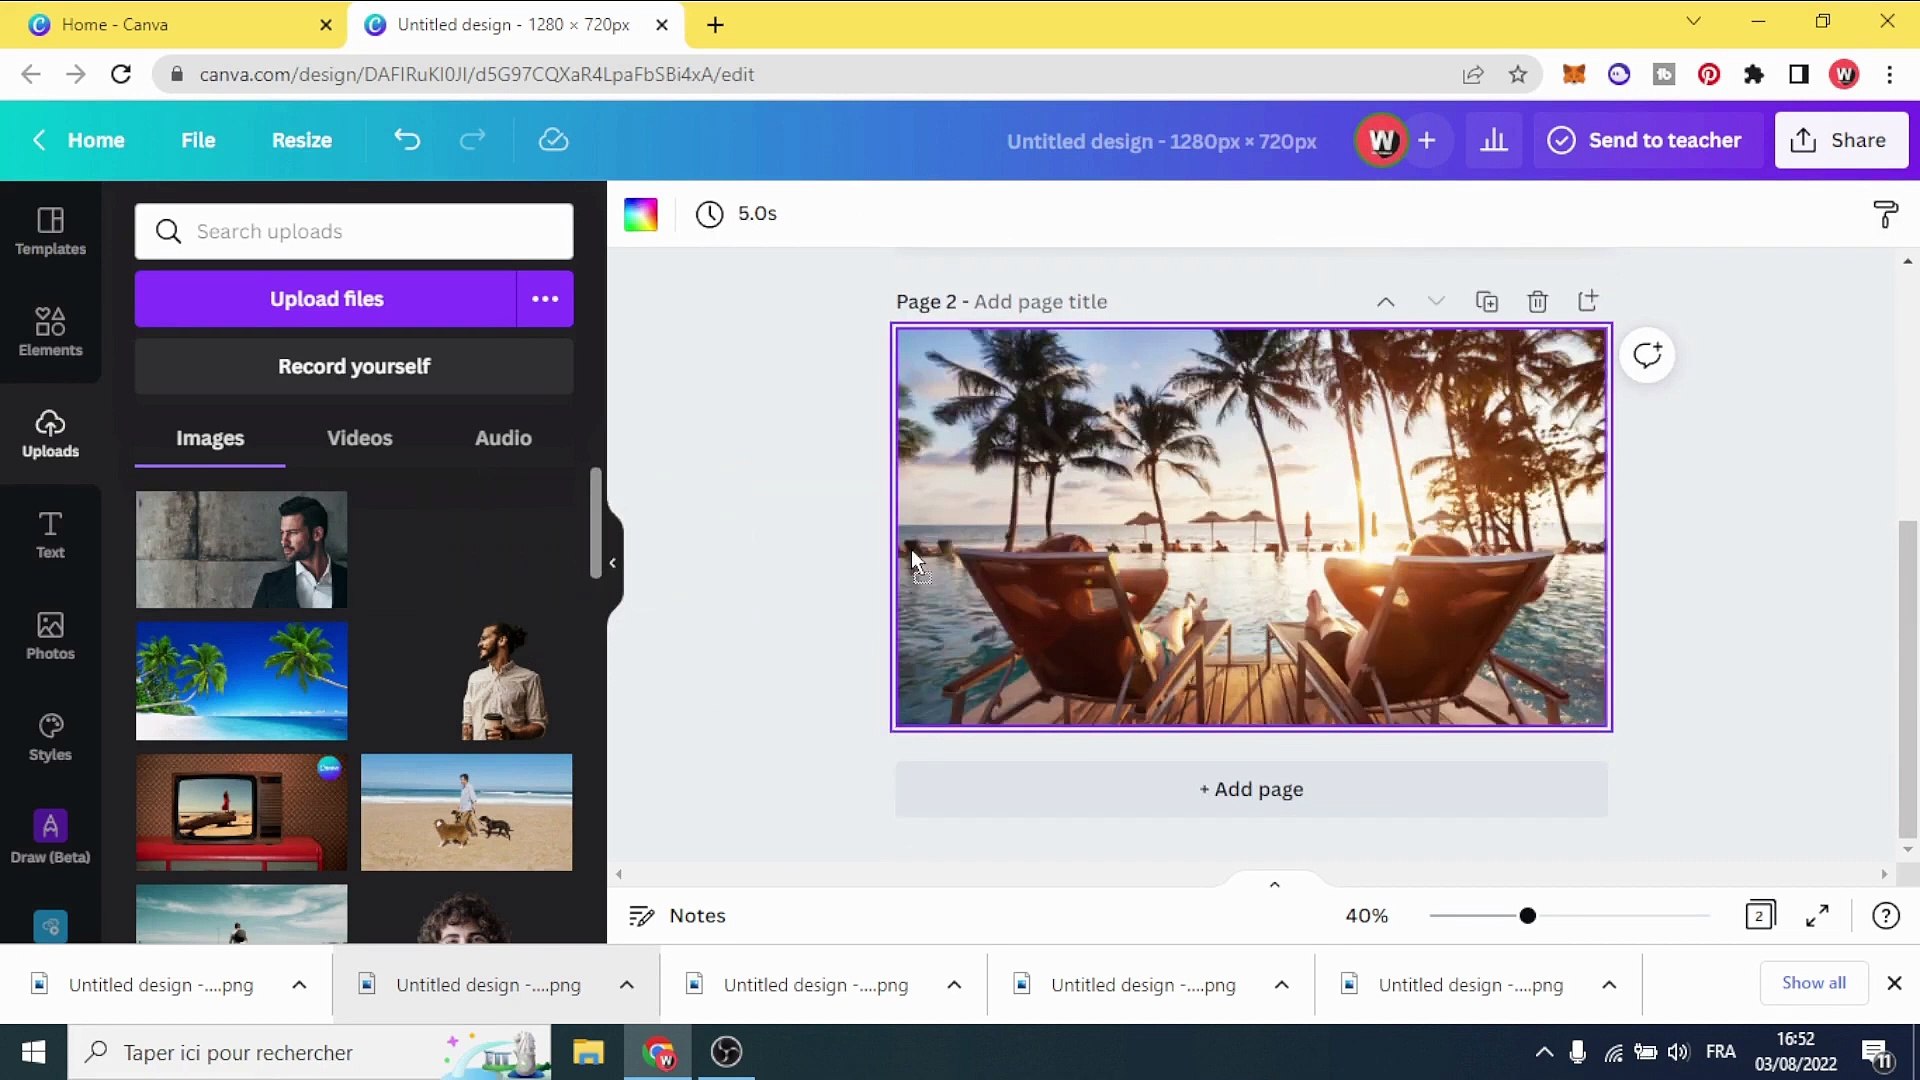Duplicate Page 2 with the copy icon
The image size is (1920, 1080).
pos(1487,301)
